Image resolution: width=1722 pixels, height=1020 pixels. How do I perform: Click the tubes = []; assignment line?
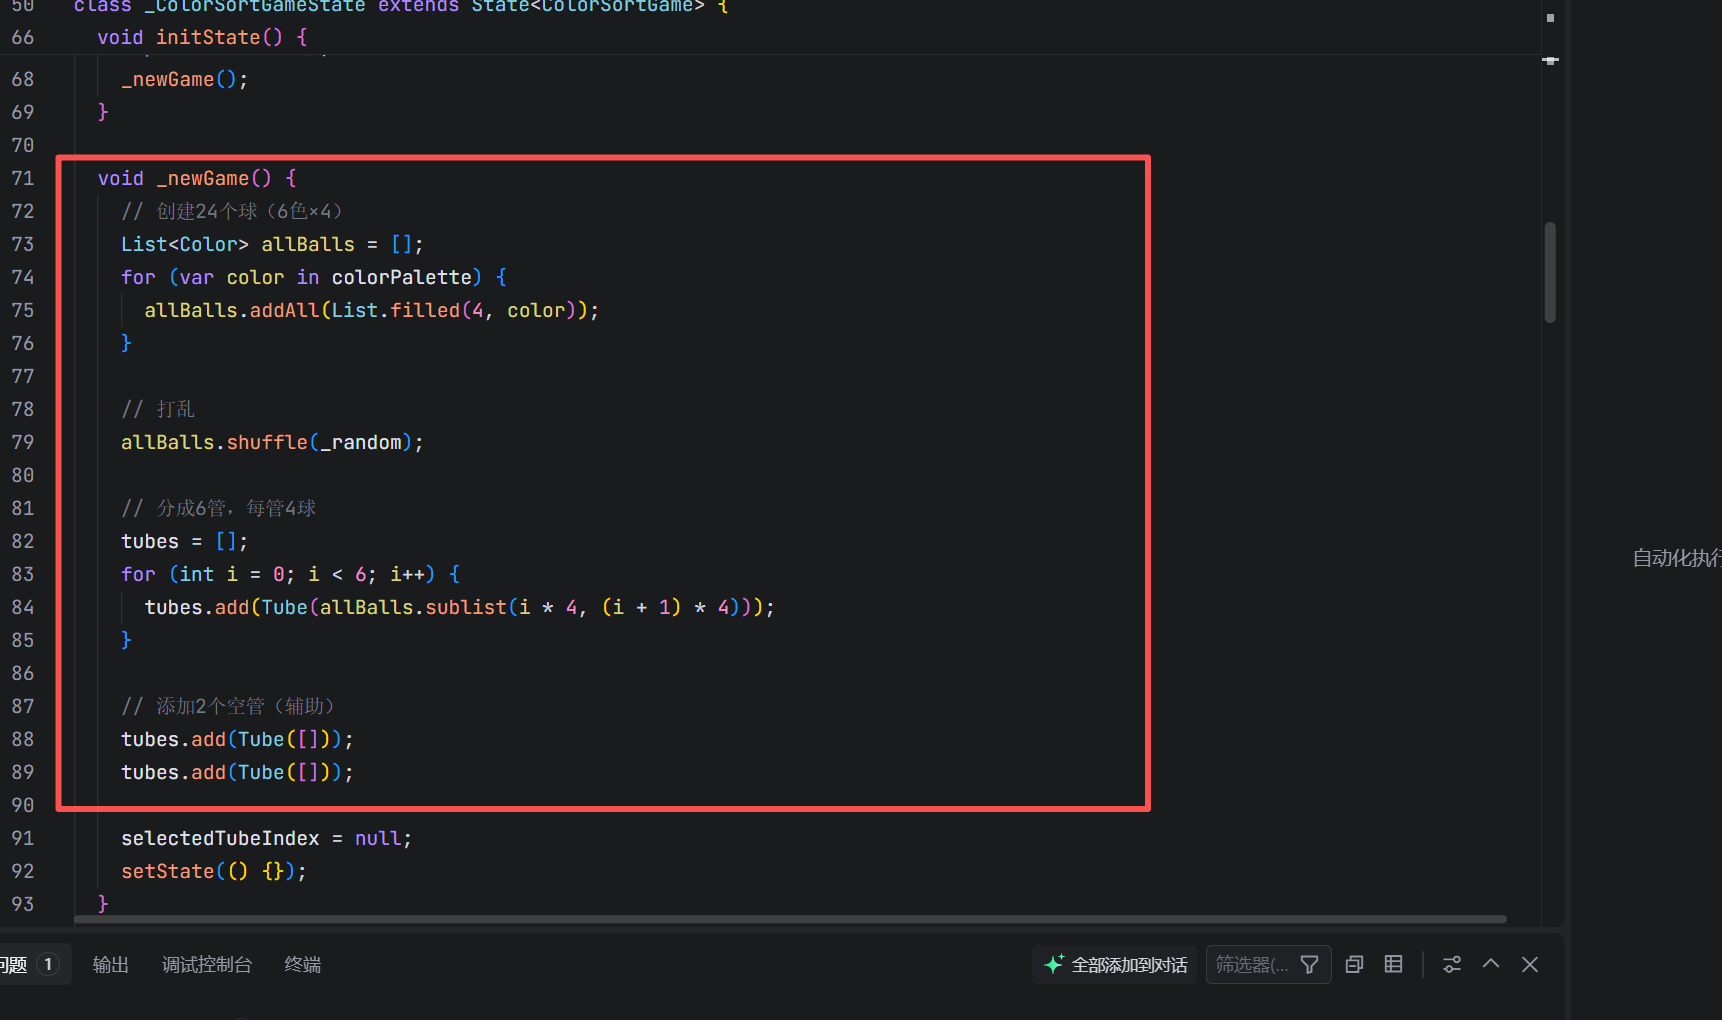184,541
